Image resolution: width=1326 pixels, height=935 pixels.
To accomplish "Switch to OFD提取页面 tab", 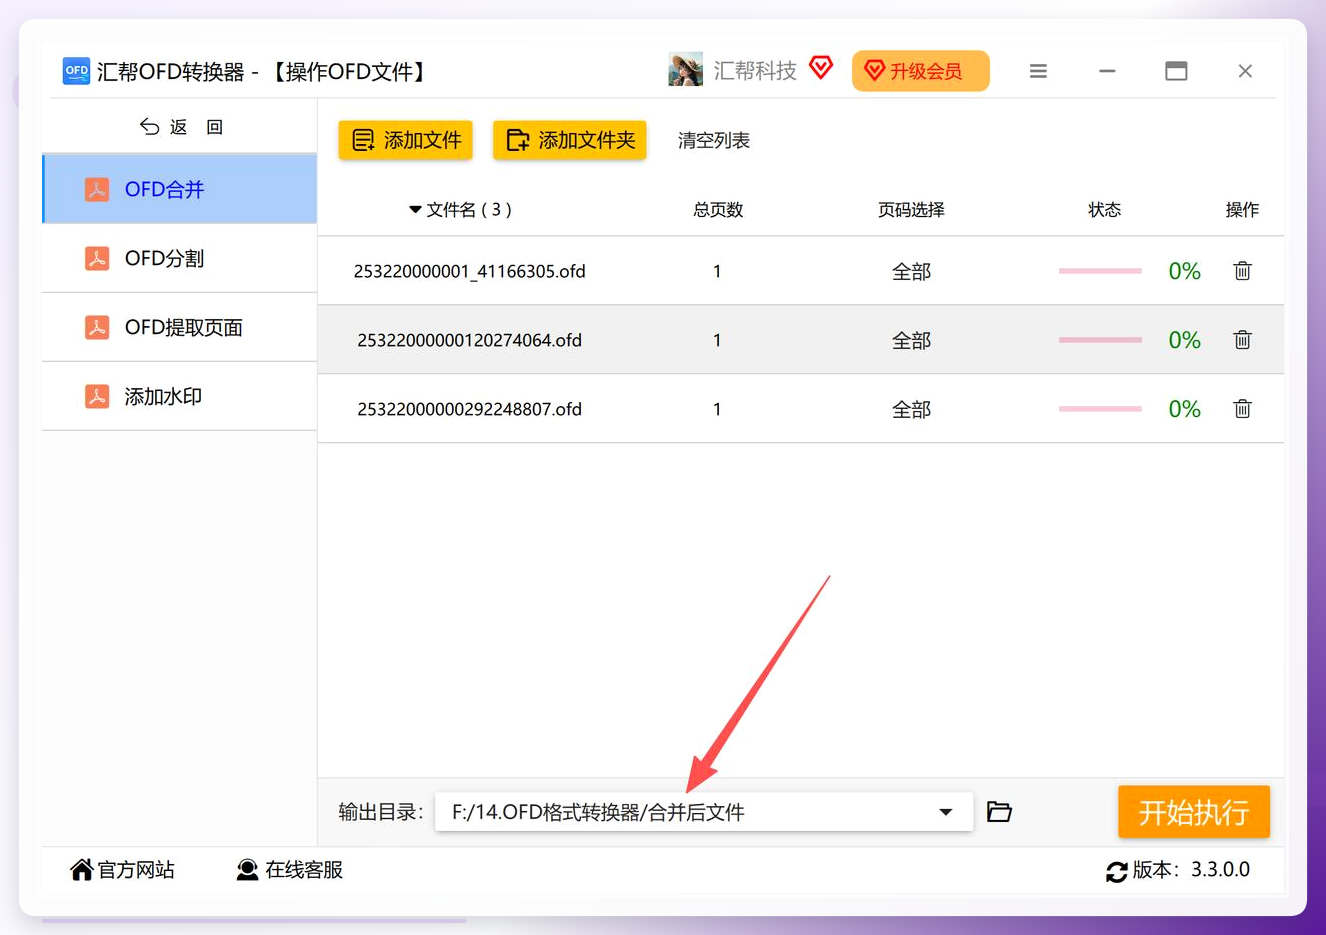I will point(180,327).
